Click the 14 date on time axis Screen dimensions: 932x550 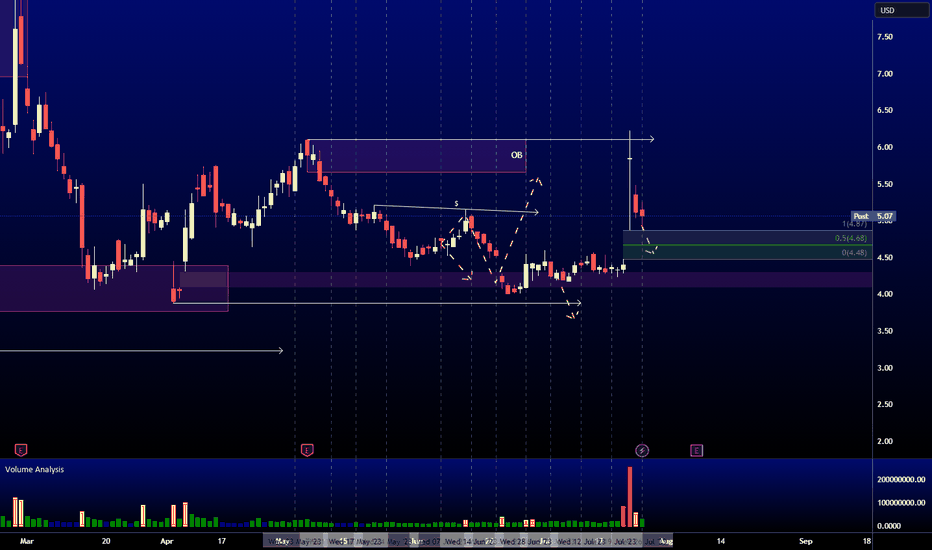coord(720,541)
